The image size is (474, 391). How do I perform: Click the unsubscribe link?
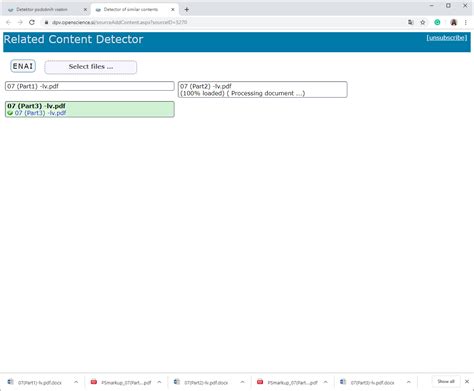(447, 38)
